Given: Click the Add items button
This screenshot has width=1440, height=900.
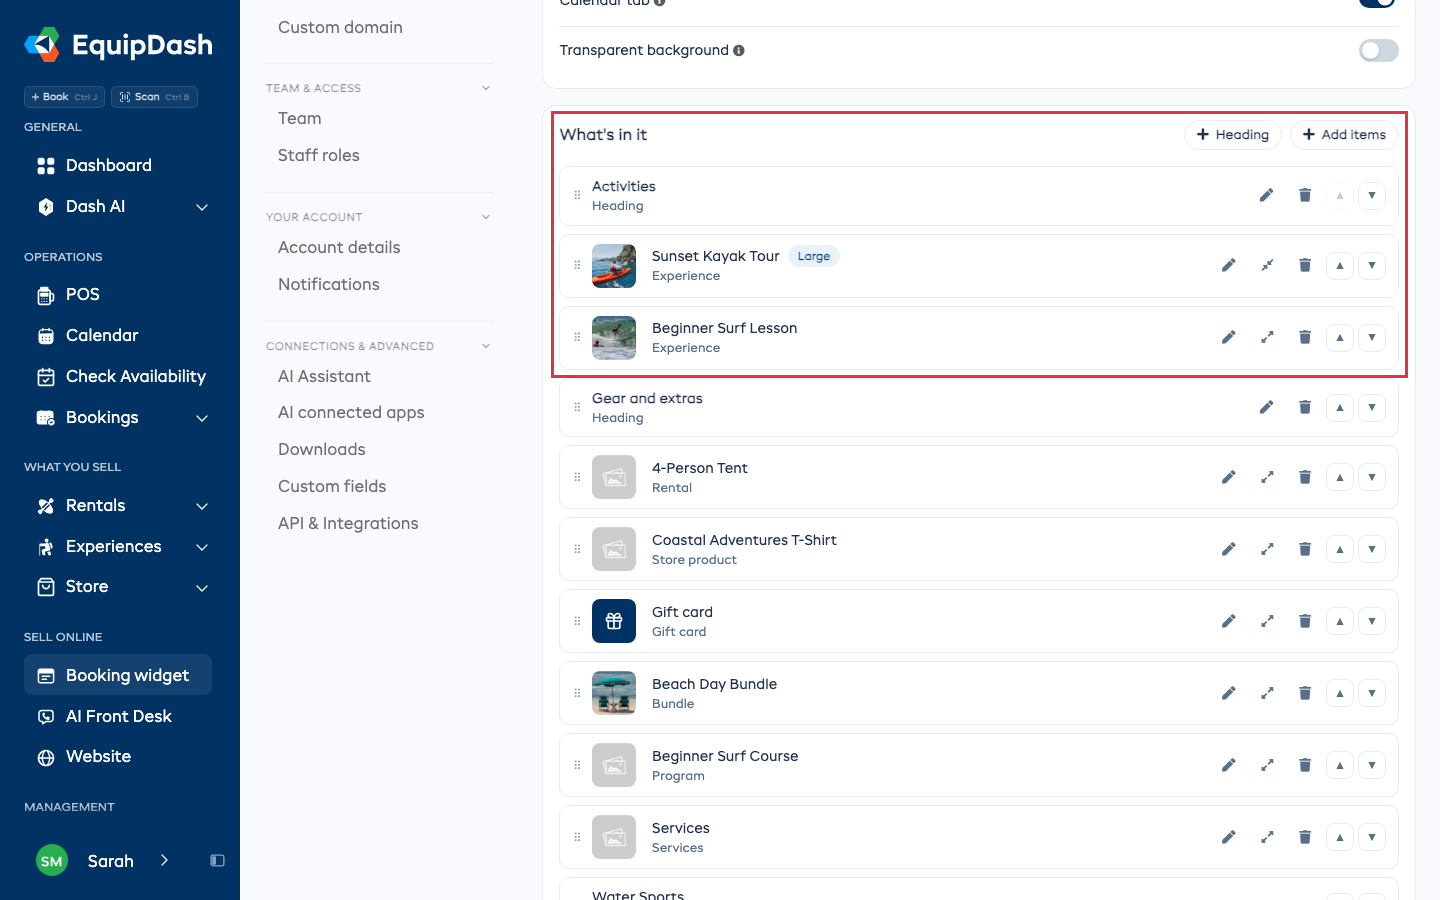Looking at the screenshot, I should click(1344, 135).
